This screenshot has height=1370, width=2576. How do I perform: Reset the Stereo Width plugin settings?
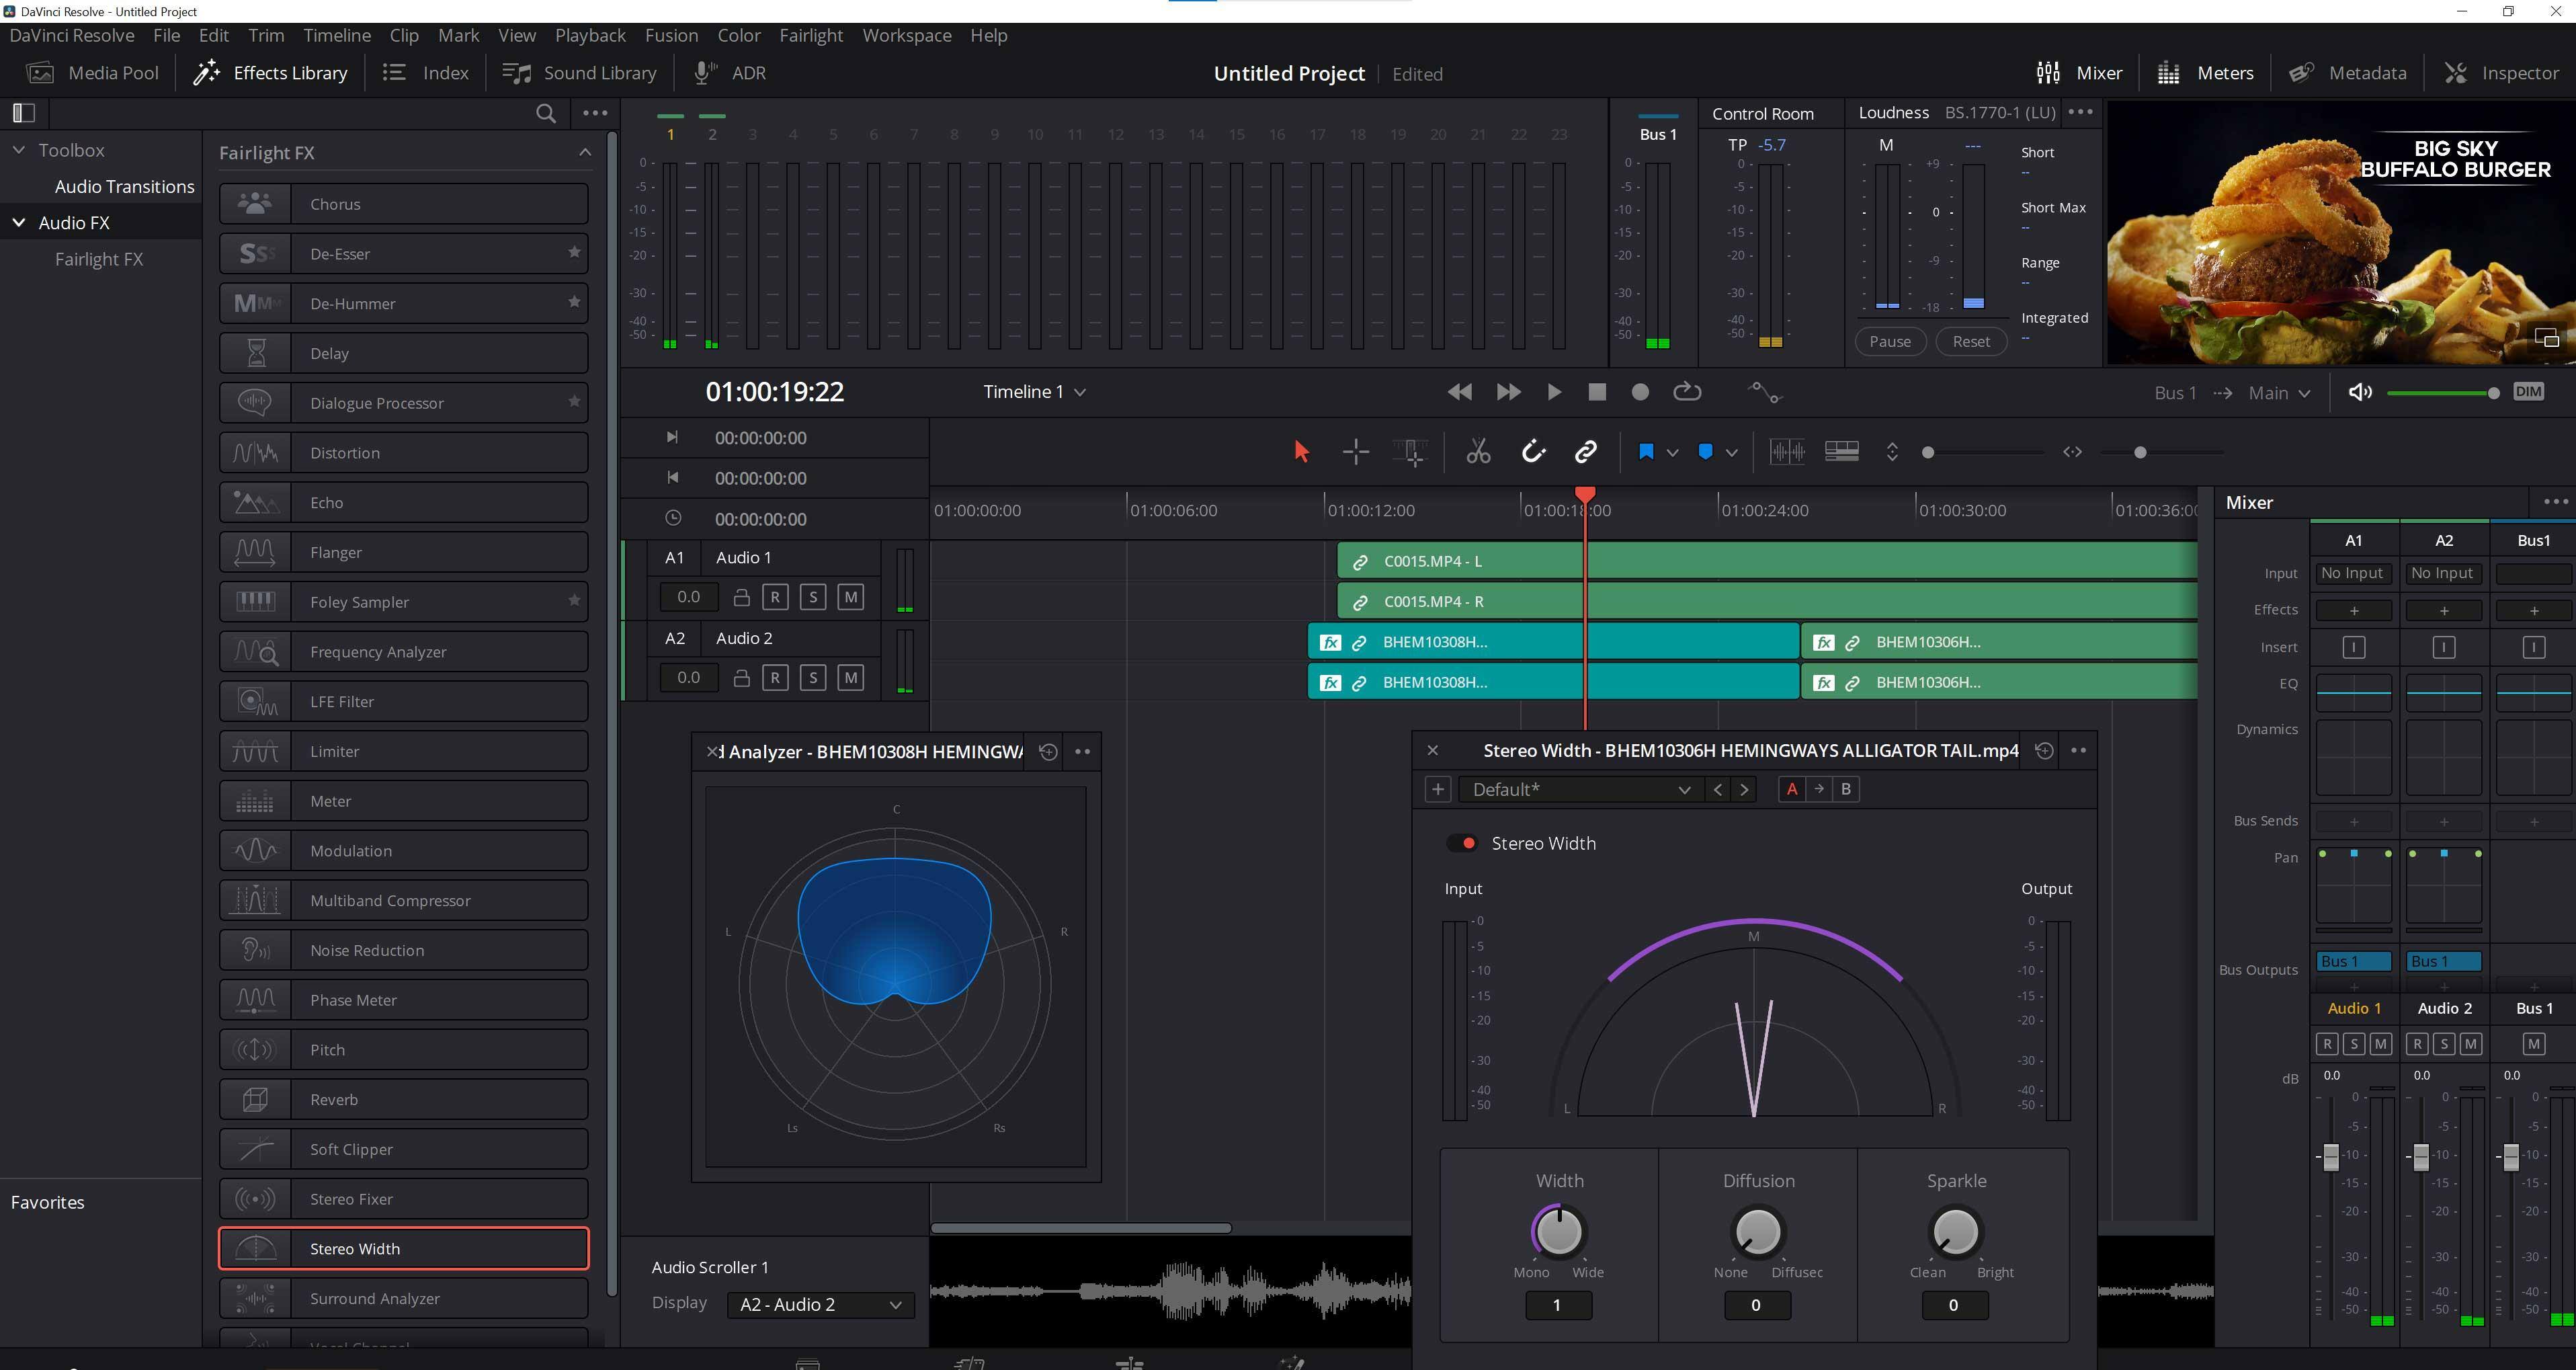[x=2044, y=751]
